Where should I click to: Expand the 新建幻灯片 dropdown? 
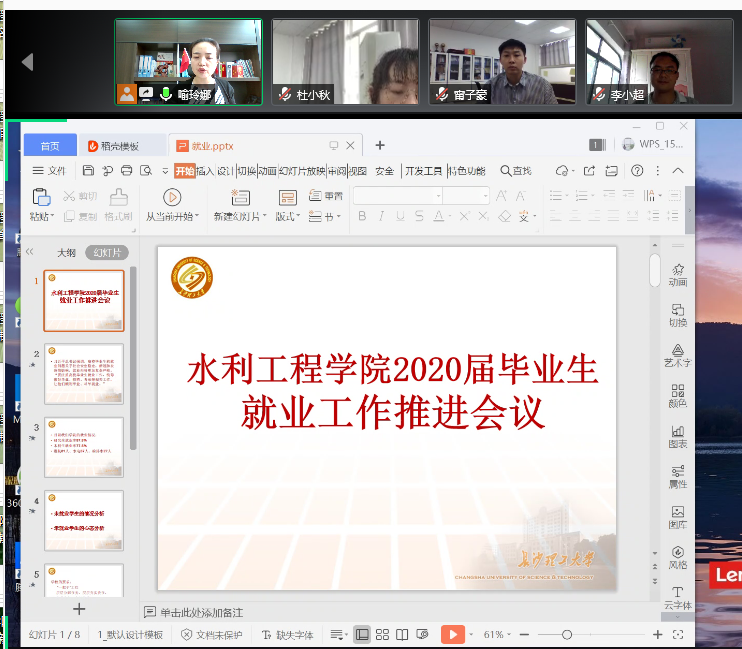(x=240, y=216)
